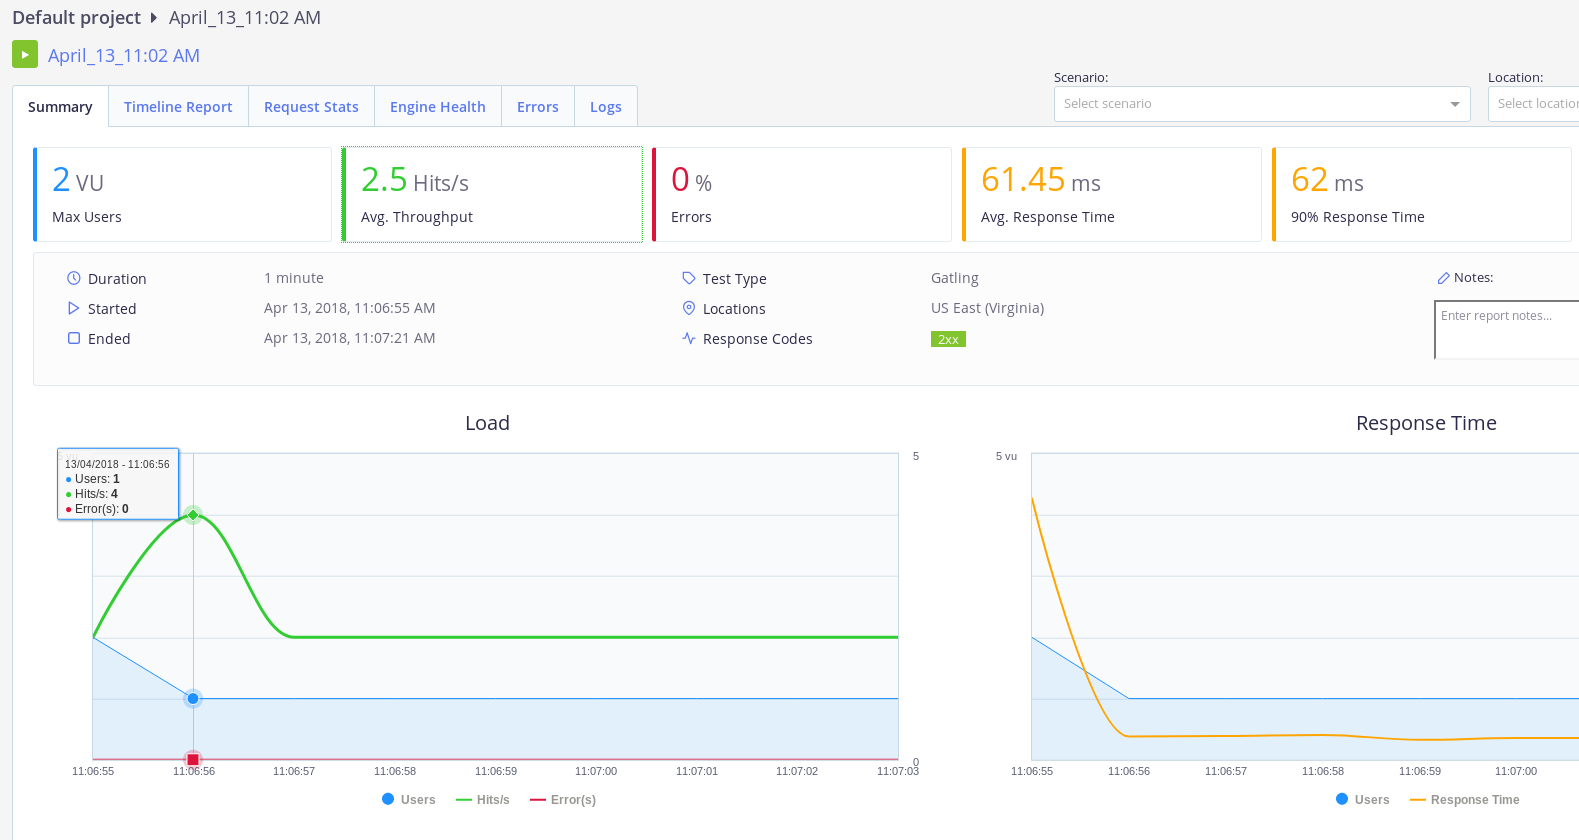This screenshot has width=1579, height=840.
Task: Click the Locations pin icon
Action: point(689,308)
